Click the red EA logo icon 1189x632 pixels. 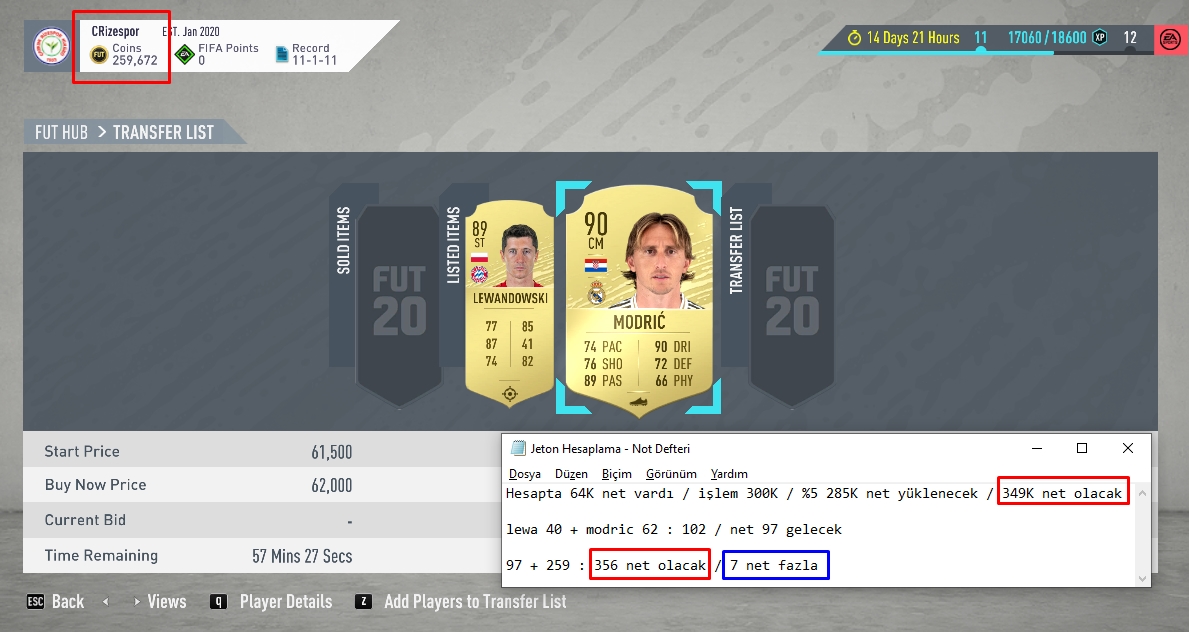coord(1170,39)
